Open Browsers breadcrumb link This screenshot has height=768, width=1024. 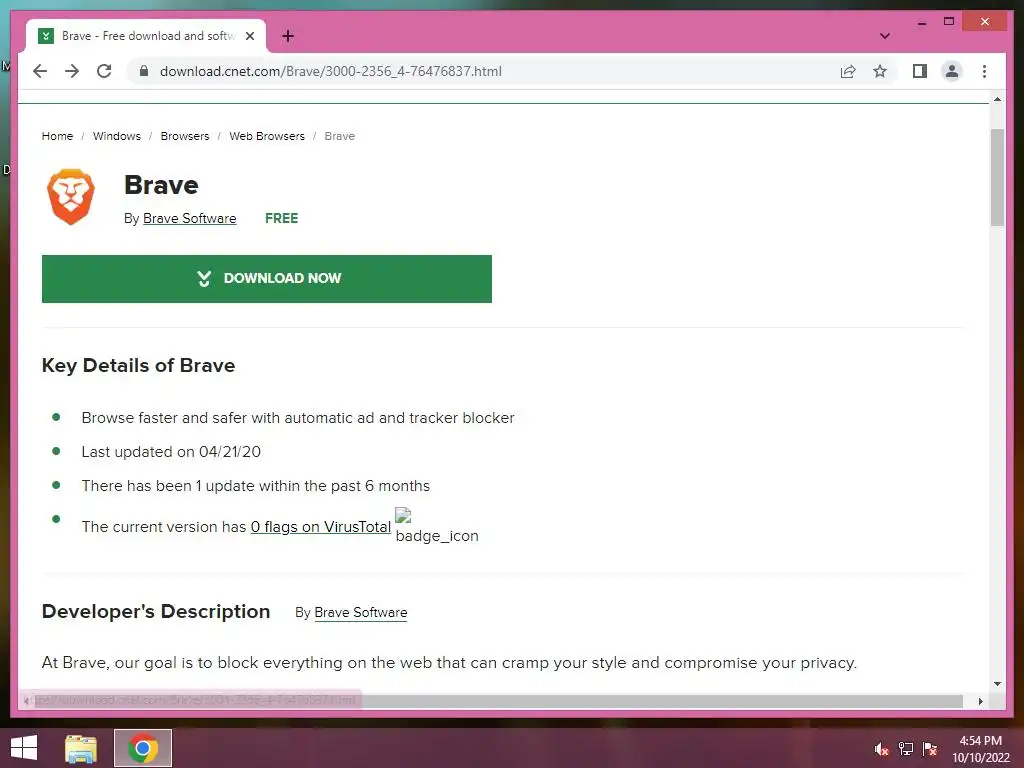click(185, 136)
